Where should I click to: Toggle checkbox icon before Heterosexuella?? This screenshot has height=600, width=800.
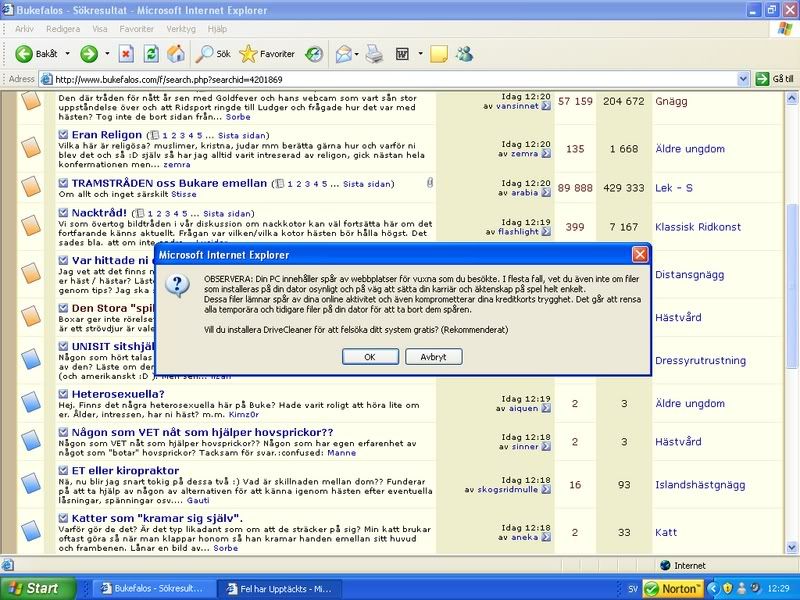(63, 394)
